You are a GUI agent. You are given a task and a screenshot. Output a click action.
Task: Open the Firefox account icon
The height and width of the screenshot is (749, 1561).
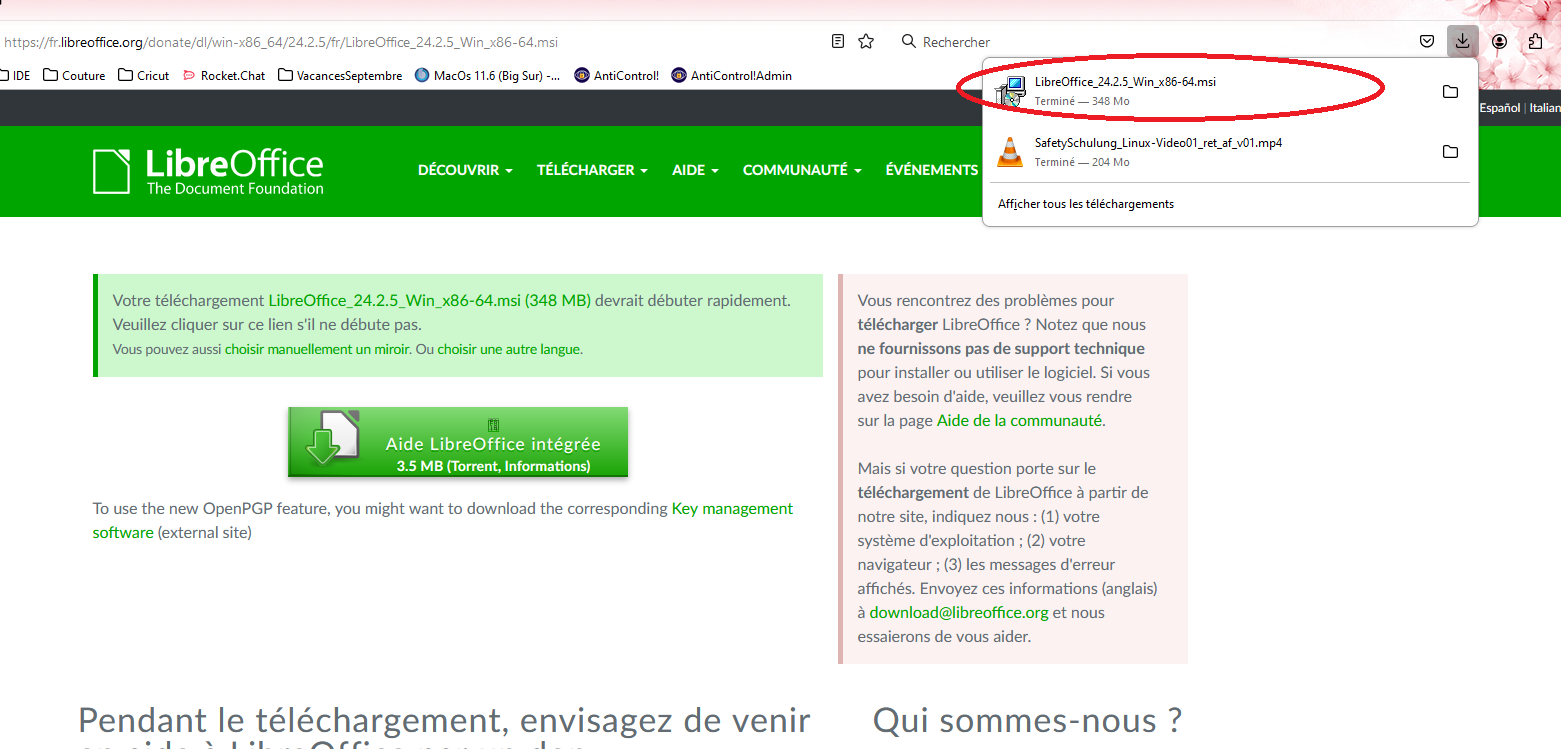coord(1499,41)
